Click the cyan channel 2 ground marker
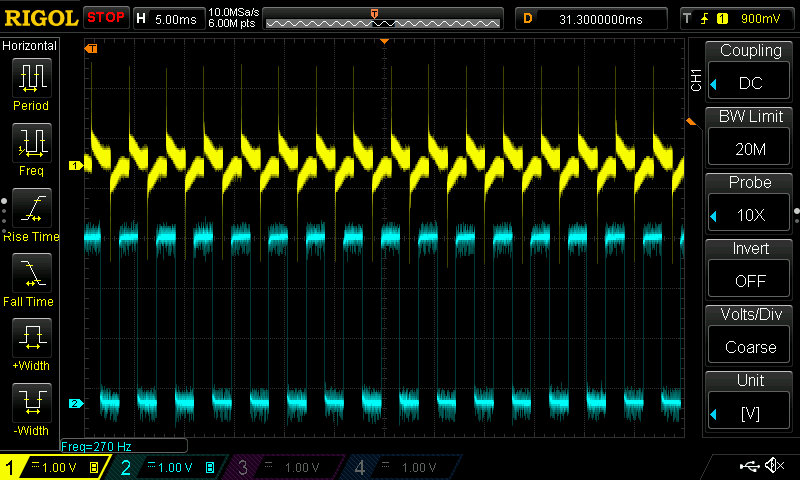The height and width of the screenshot is (480, 800). 76,403
